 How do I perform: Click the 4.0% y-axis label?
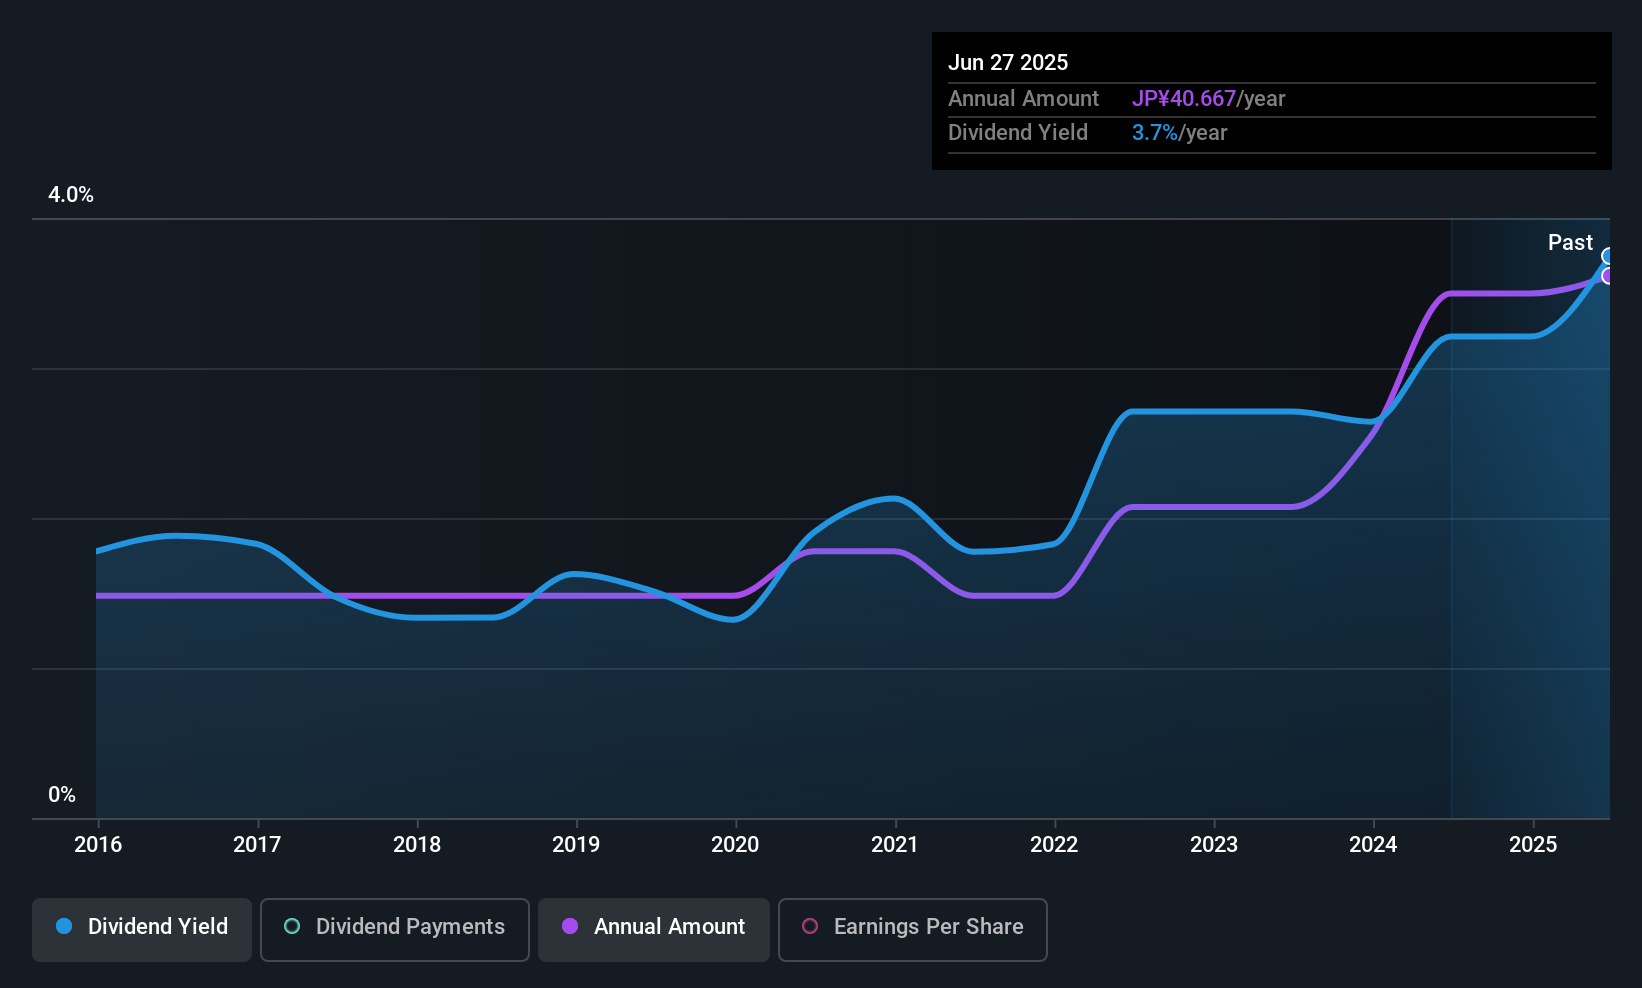[71, 195]
